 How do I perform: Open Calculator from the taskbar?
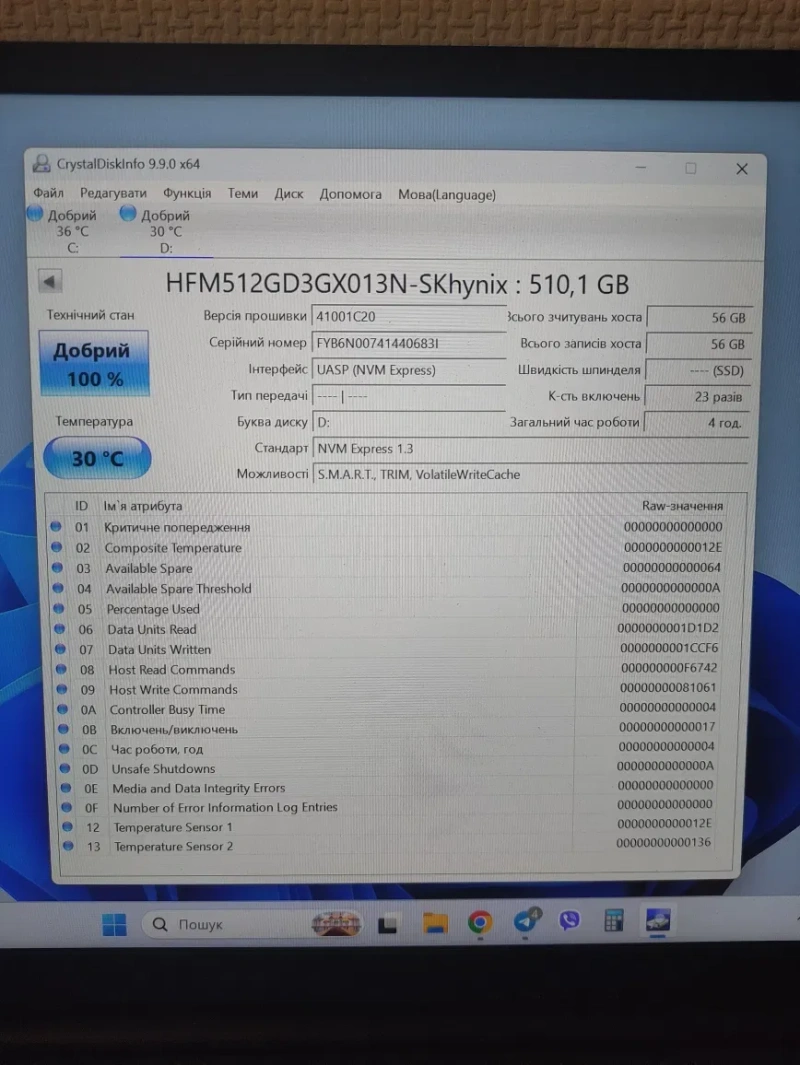click(613, 920)
